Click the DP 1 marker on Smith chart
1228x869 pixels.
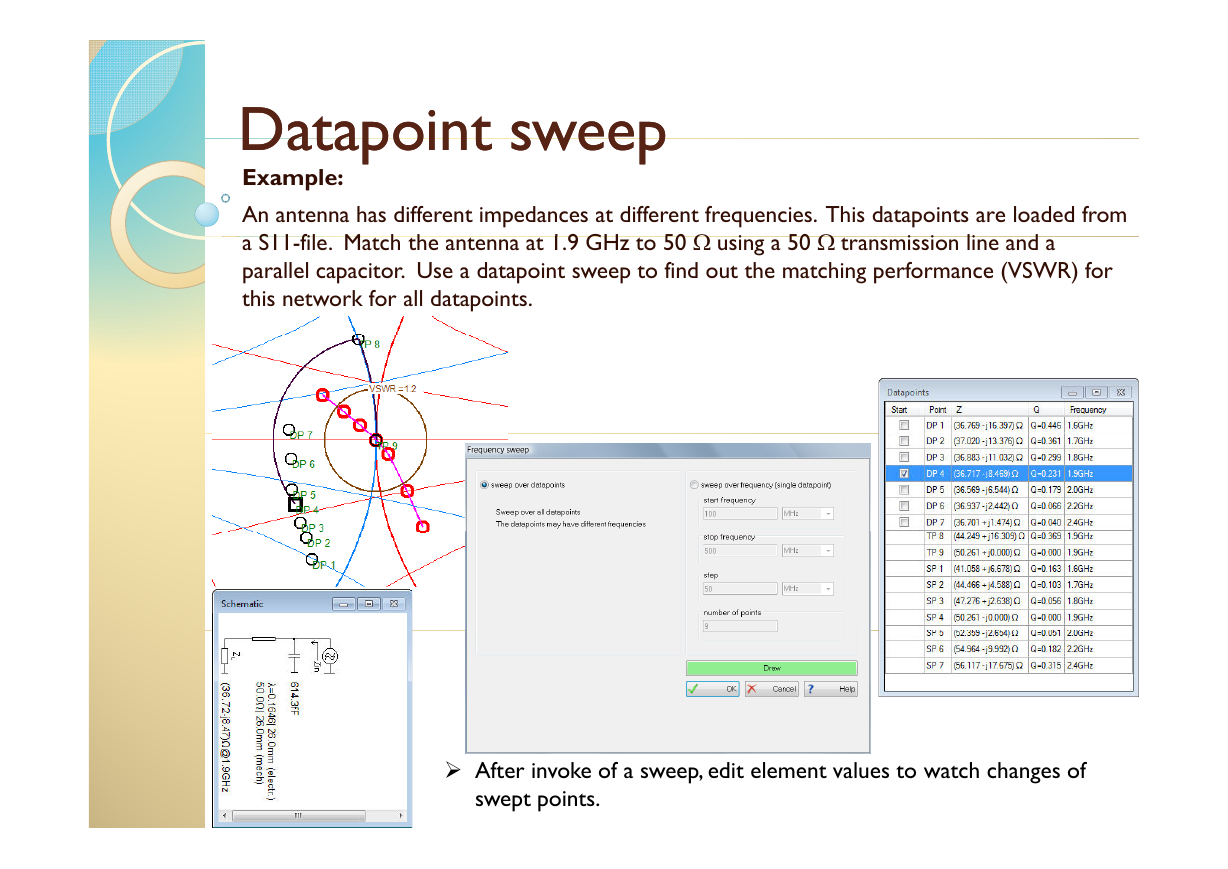coord(312,559)
